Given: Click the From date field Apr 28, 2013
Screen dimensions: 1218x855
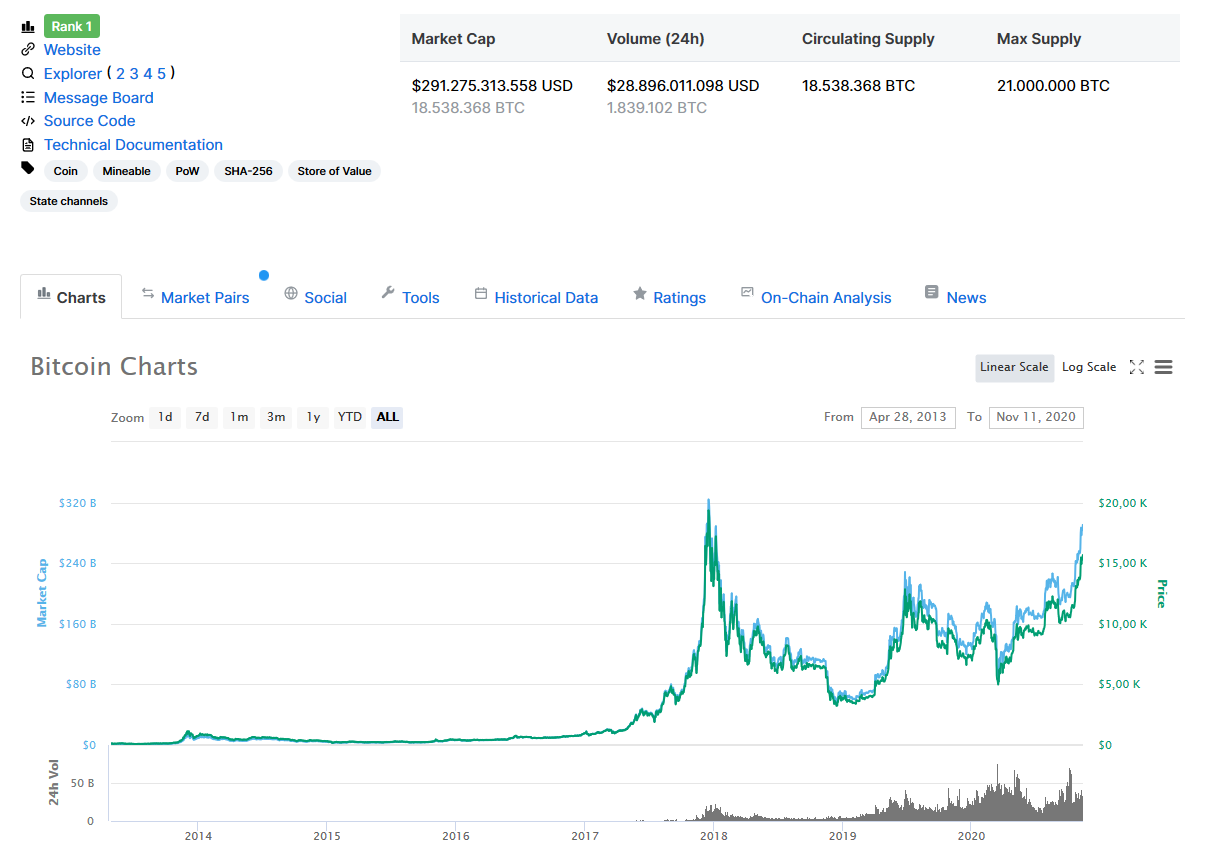Looking at the screenshot, I should [908, 417].
